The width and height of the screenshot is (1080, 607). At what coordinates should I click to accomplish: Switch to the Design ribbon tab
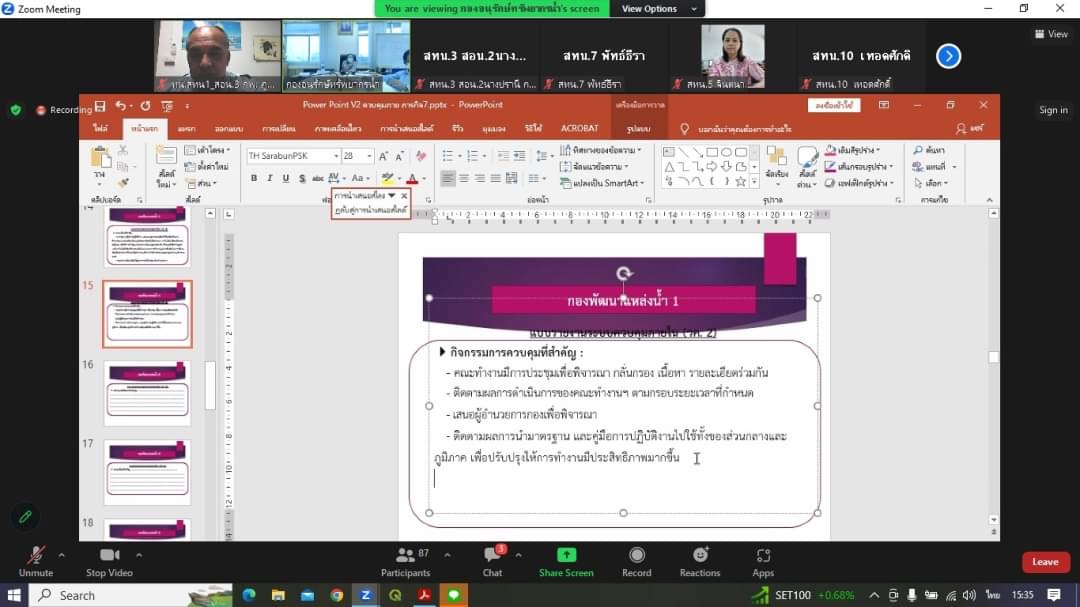click(228, 129)
